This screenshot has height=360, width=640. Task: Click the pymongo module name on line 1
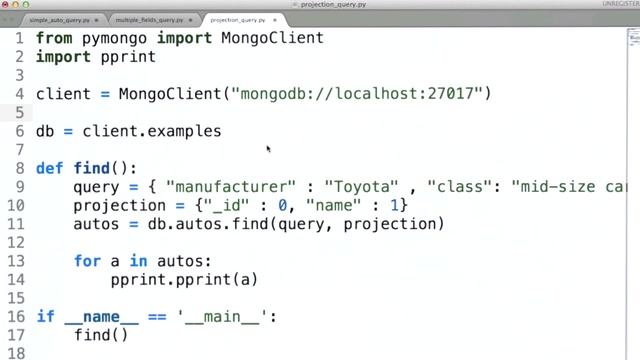(x=114, y=39)
